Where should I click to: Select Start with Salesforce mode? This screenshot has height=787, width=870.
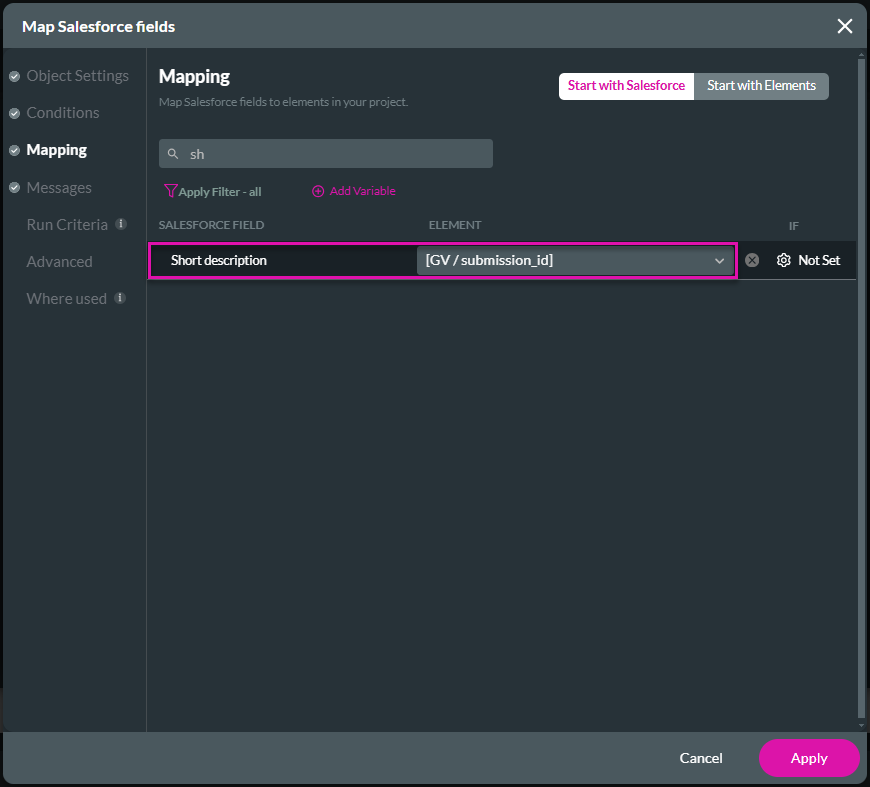[x=626, y=86]
